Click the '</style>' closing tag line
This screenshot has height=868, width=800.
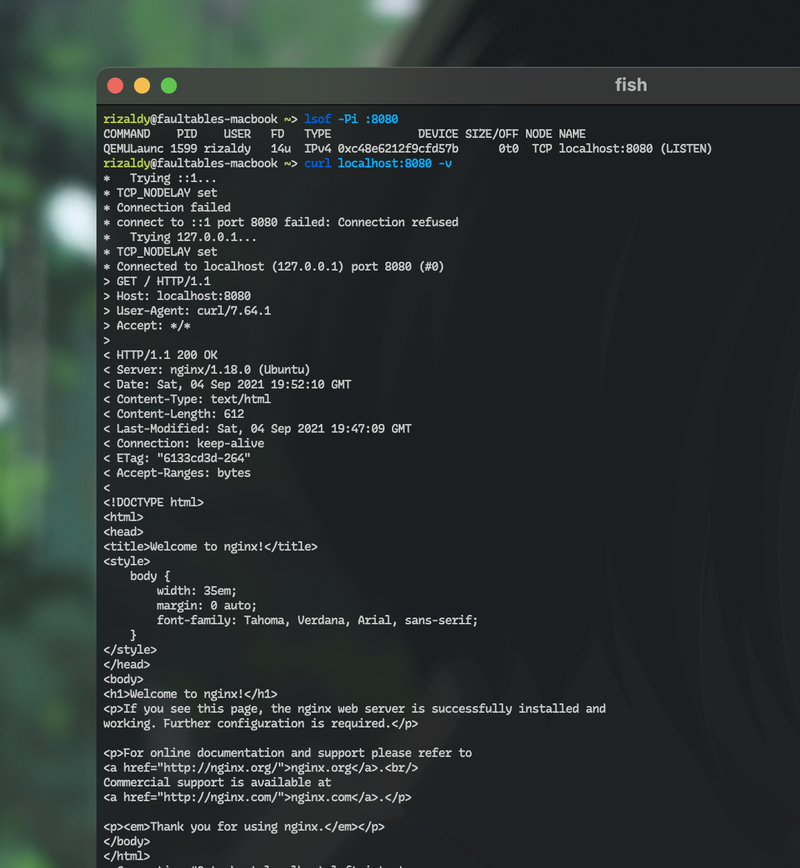pyautogui.click(x=130, y=650)
